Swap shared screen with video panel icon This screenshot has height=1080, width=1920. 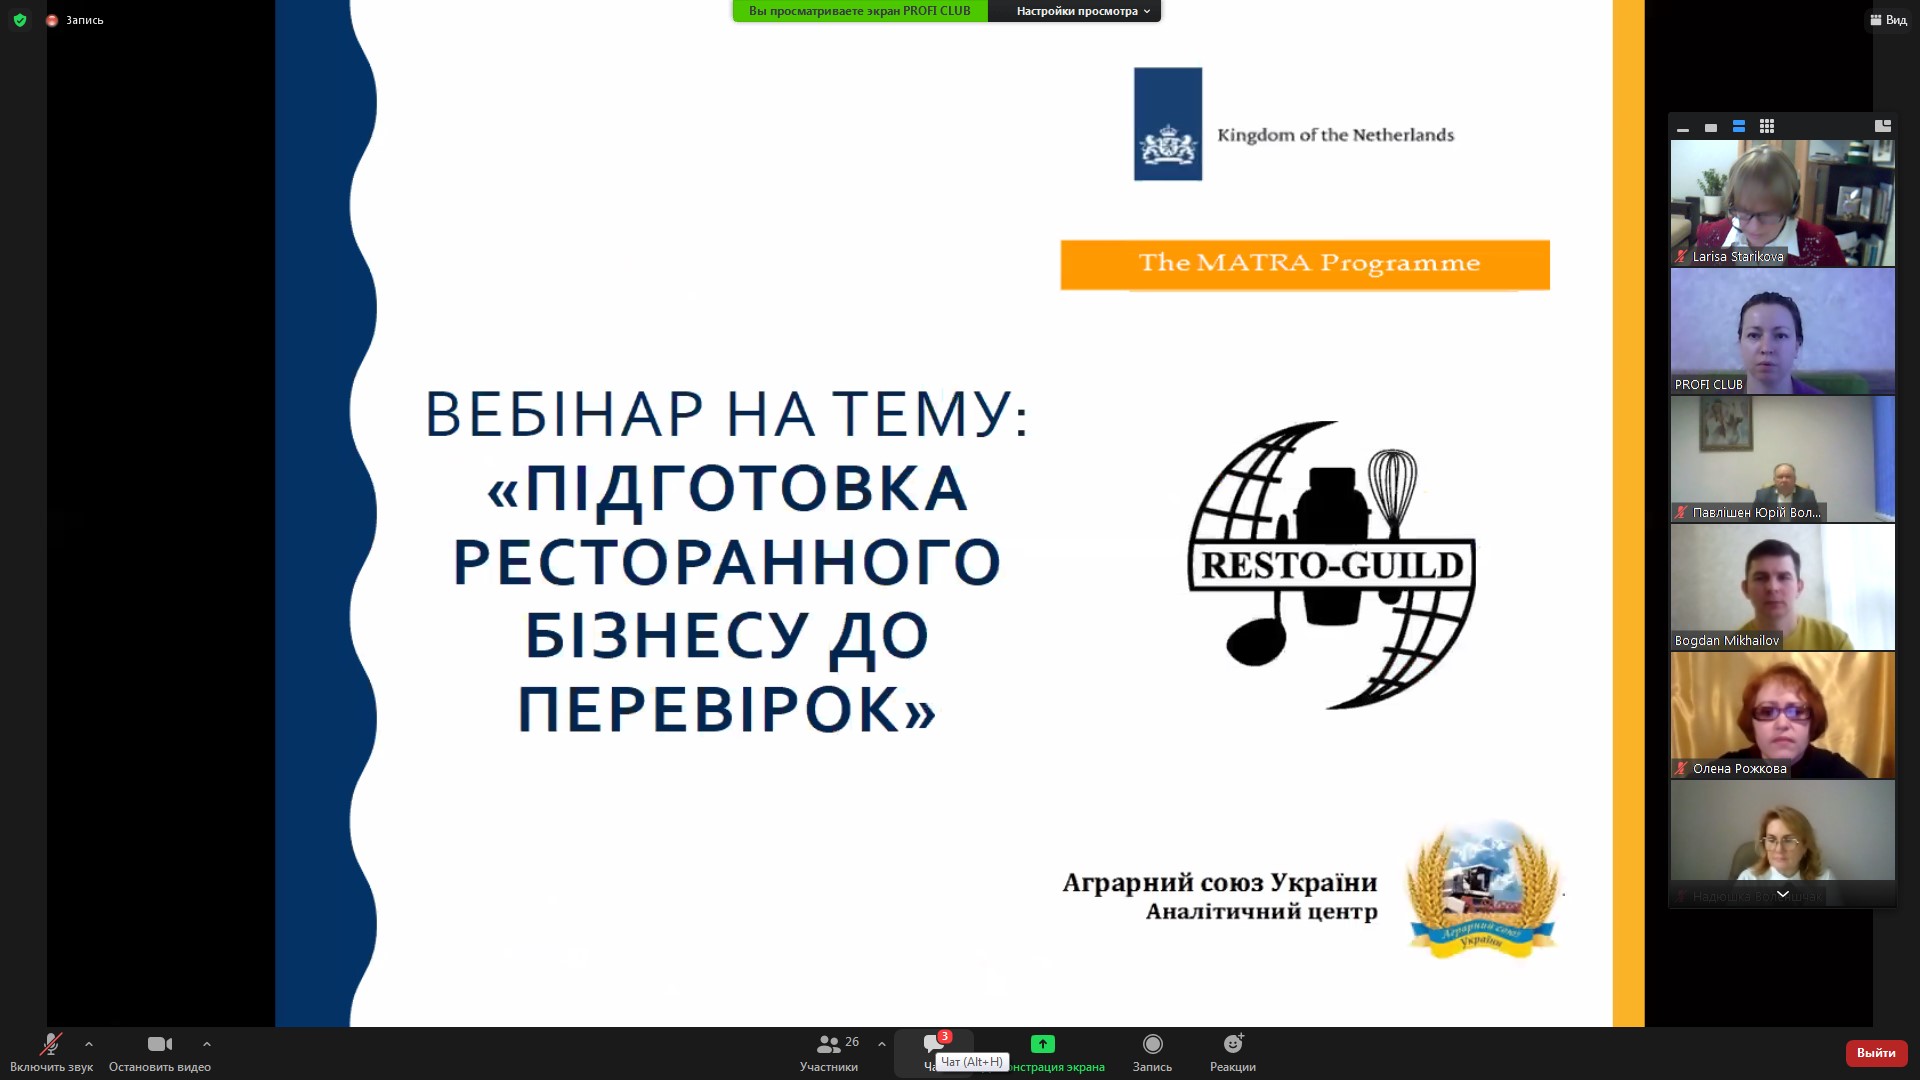click(x=1883, y=126)
